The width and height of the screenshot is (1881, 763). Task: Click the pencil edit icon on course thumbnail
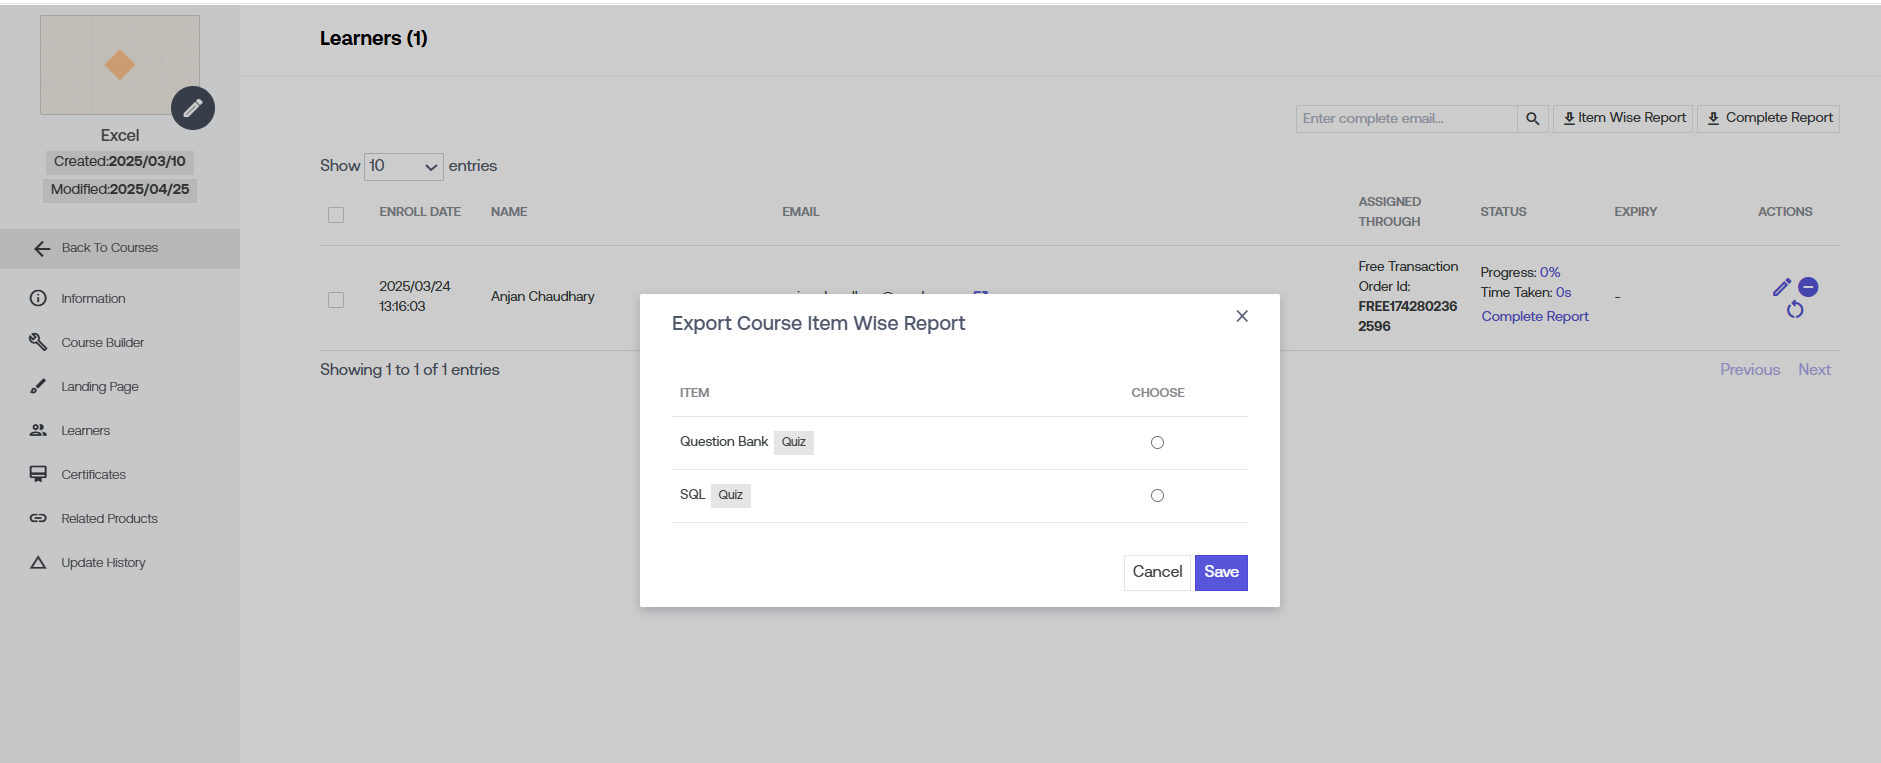click(193, 108)
